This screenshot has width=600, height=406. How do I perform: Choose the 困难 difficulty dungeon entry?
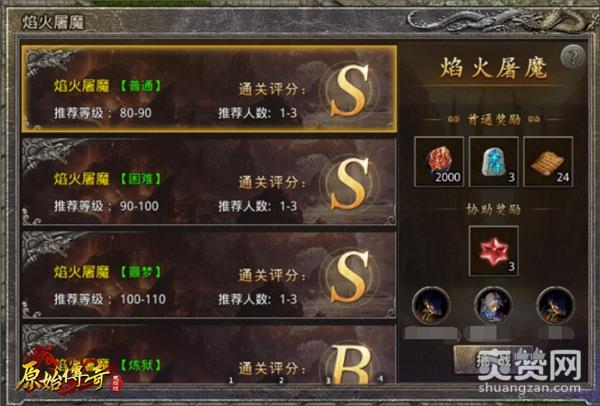209,181
